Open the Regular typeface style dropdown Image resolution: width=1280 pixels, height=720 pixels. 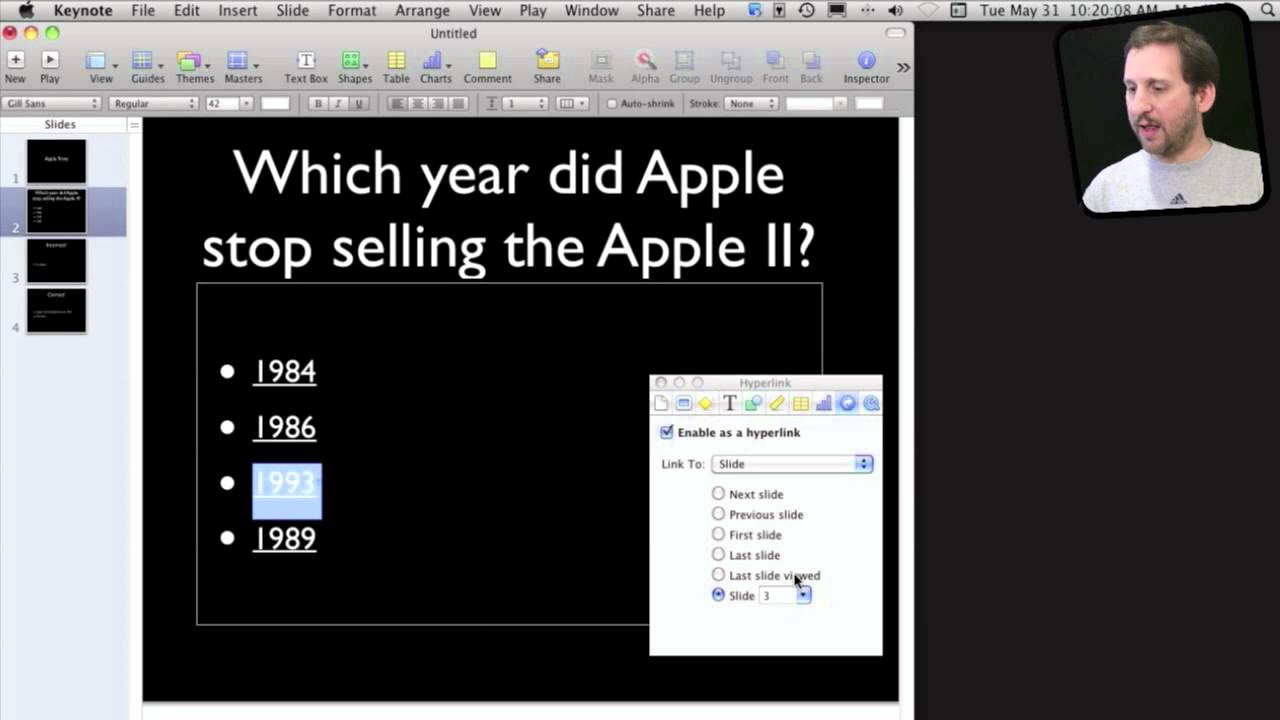coord(153,104)
